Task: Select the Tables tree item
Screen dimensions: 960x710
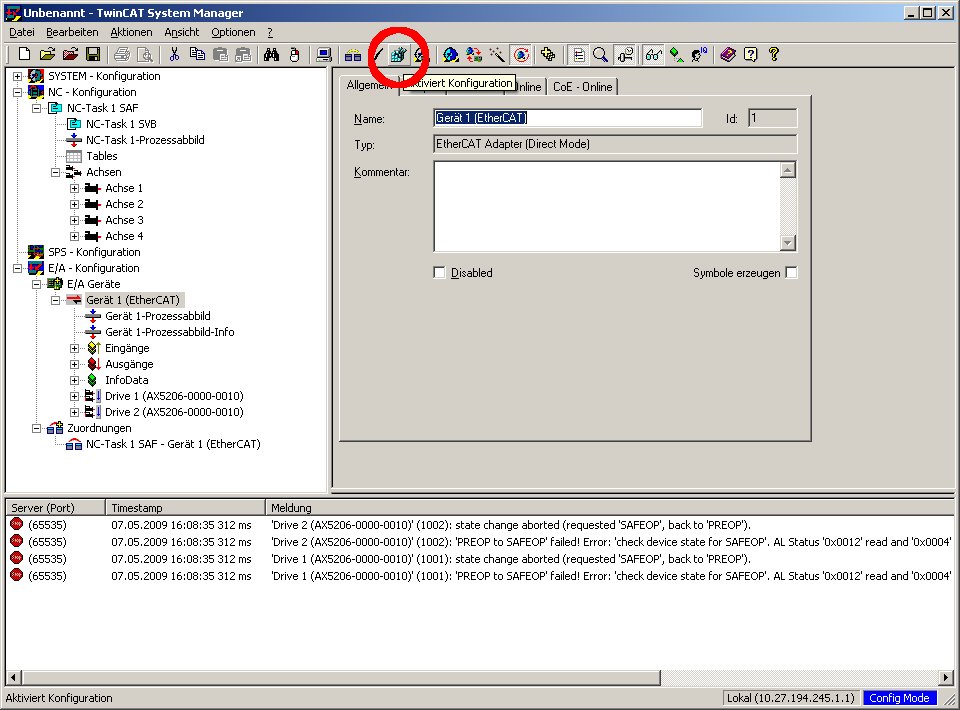Action: 102,156
